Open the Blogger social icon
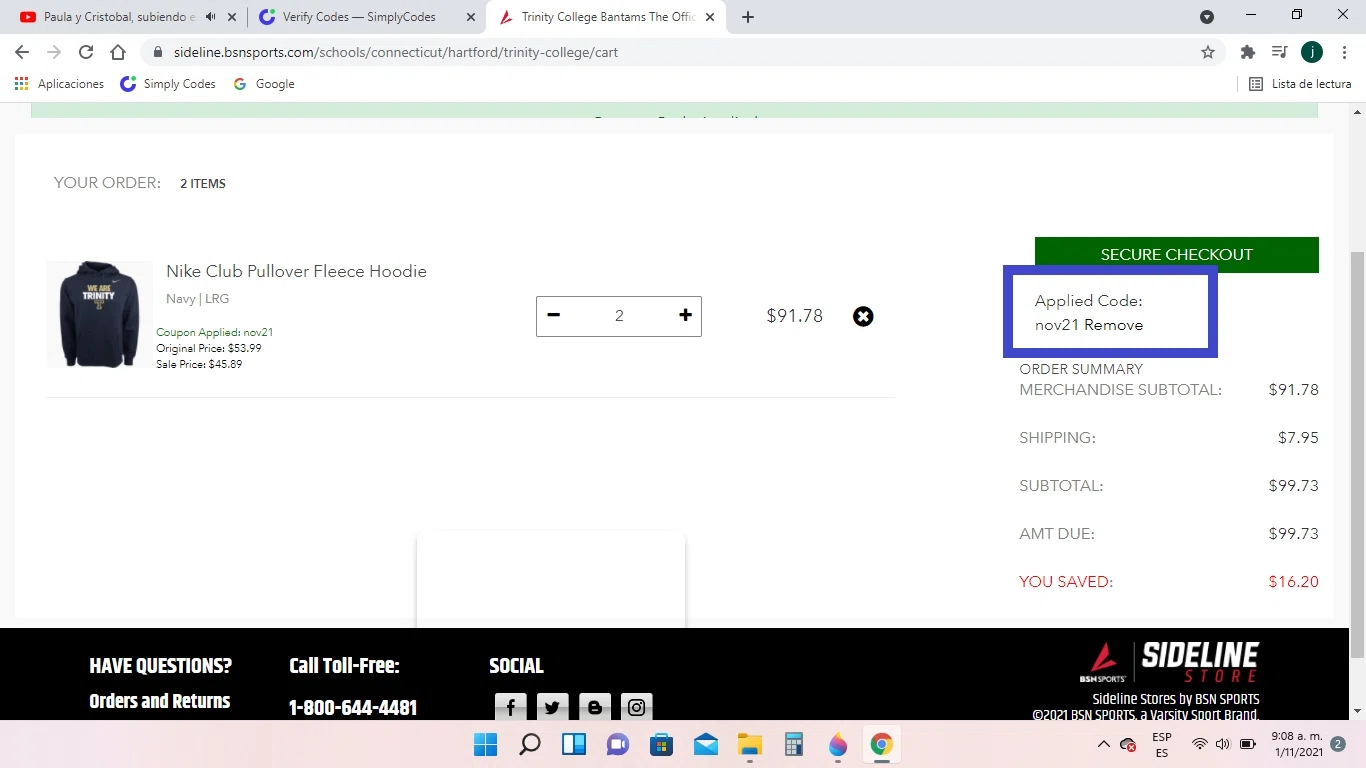The width and height of the screenshot is (1366, 768). (x=595, y=707)
